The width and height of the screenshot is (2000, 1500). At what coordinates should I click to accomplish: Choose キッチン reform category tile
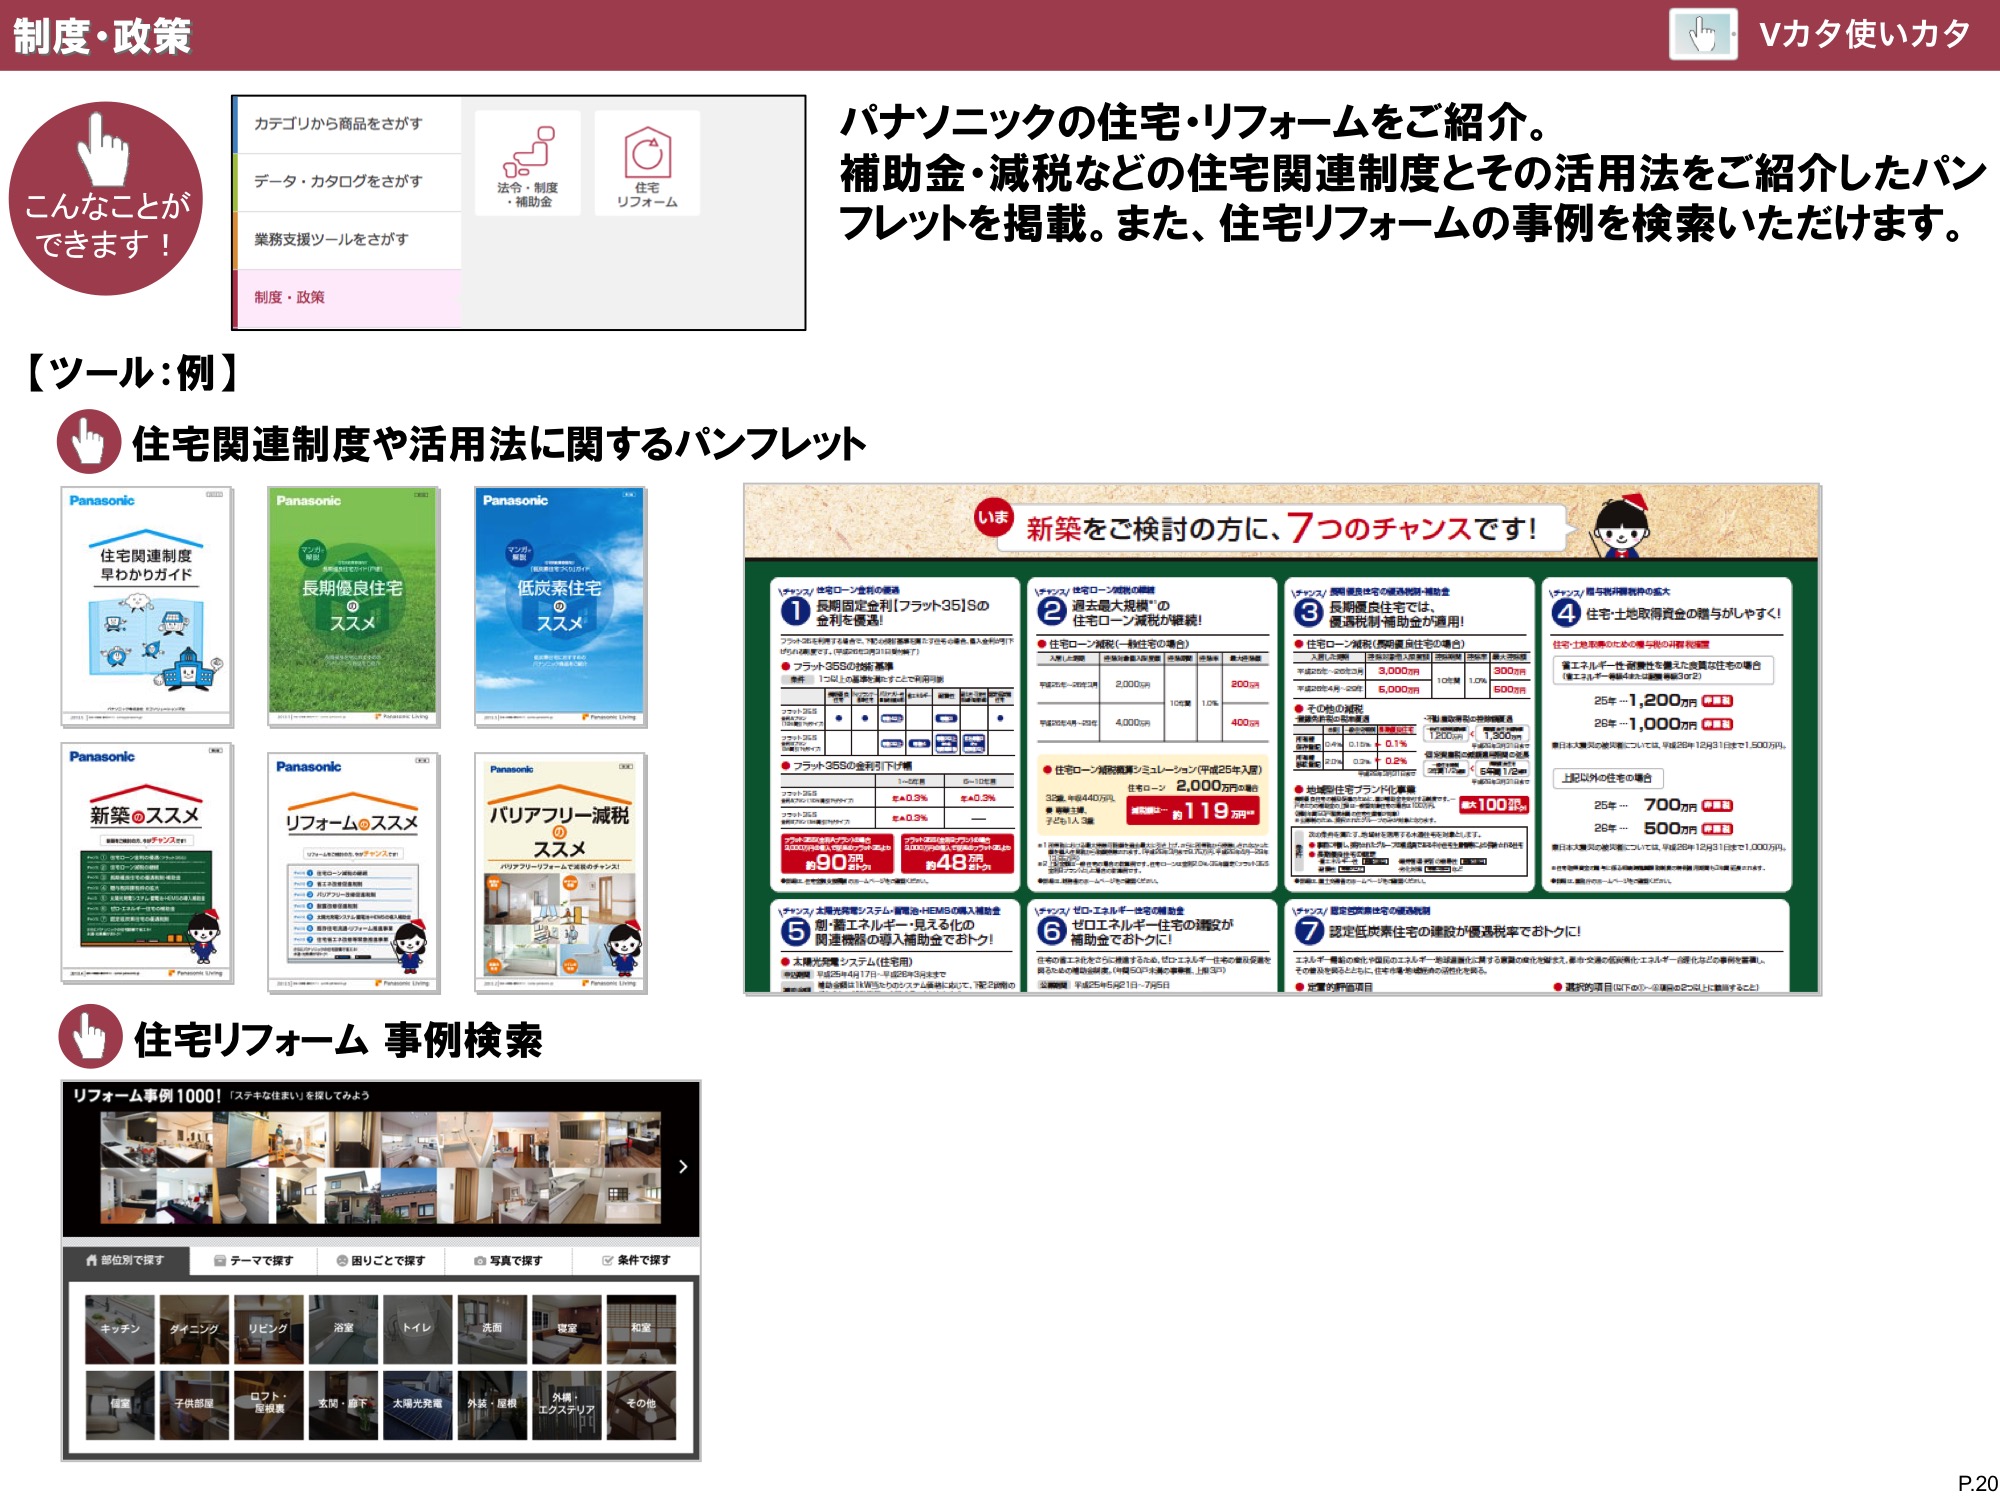point(120,1328)
